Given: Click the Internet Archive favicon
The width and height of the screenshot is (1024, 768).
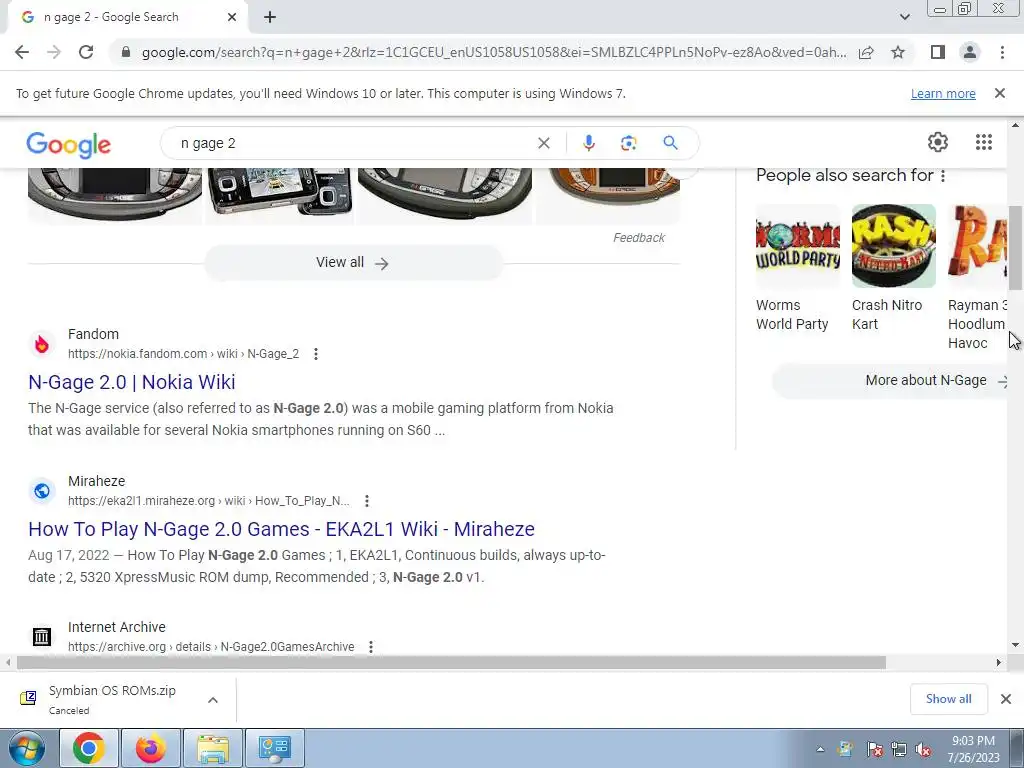Looking at the screenshot, I should [42, 637].
